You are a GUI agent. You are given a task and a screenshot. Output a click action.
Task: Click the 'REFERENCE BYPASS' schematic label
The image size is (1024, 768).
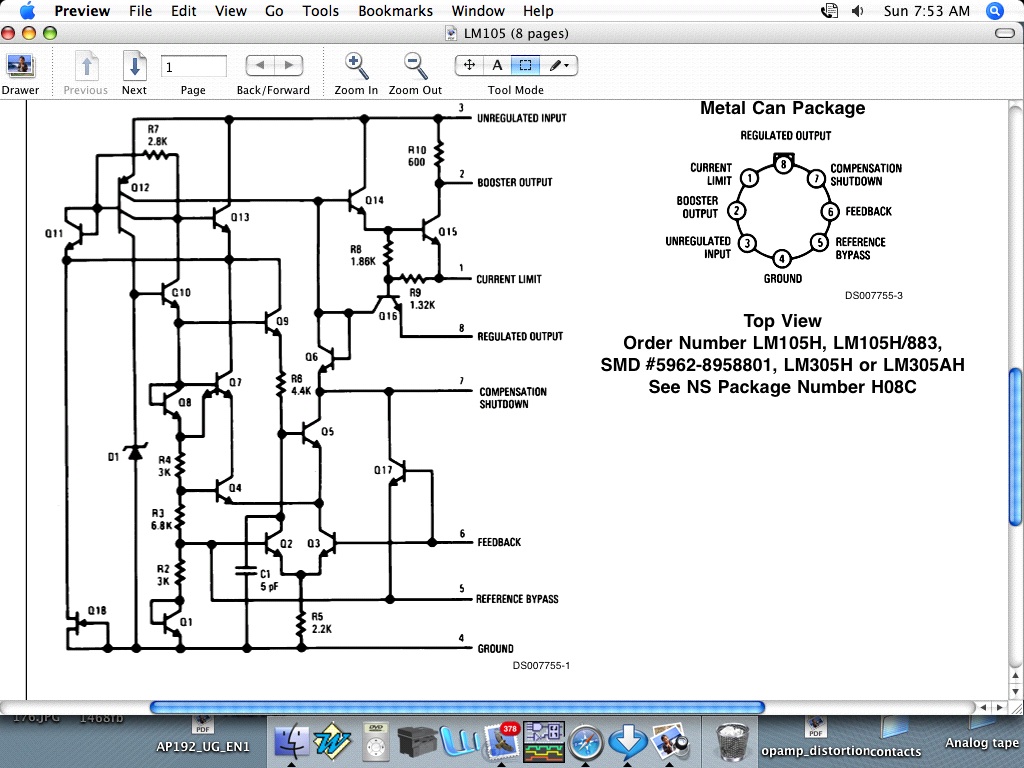tap(517, 599)
